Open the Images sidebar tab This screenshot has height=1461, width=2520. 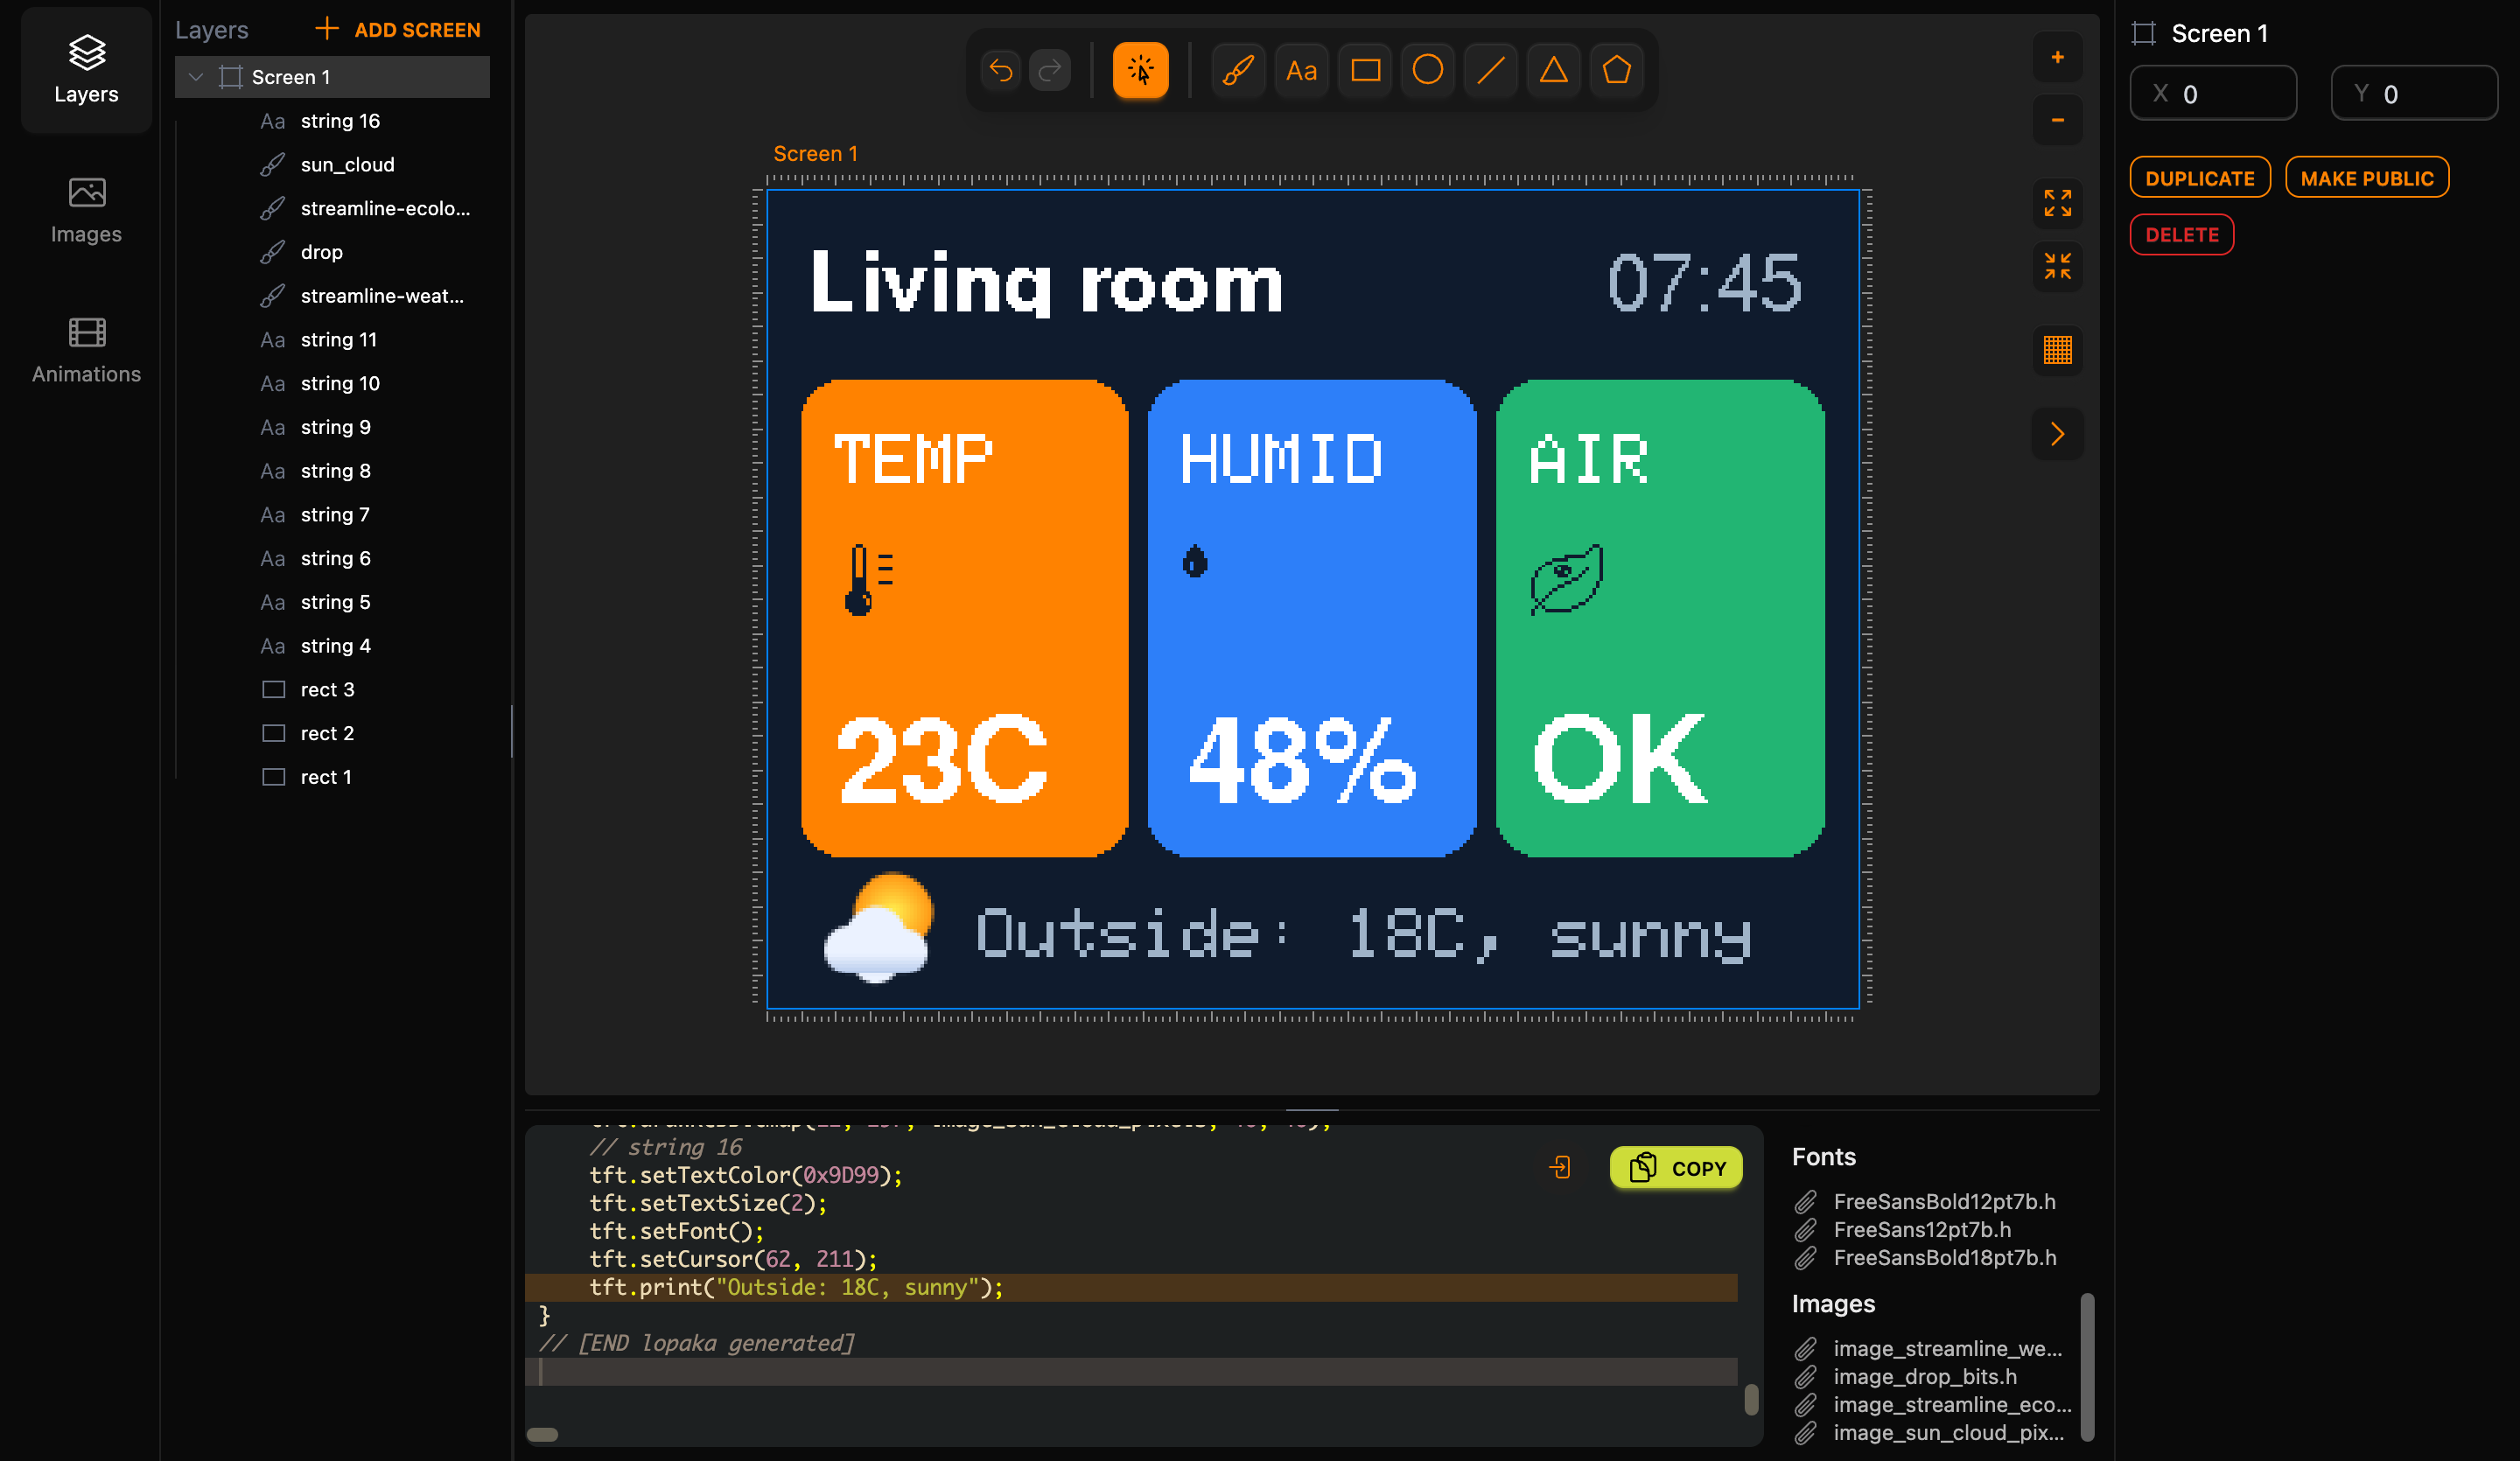point(86,210)
